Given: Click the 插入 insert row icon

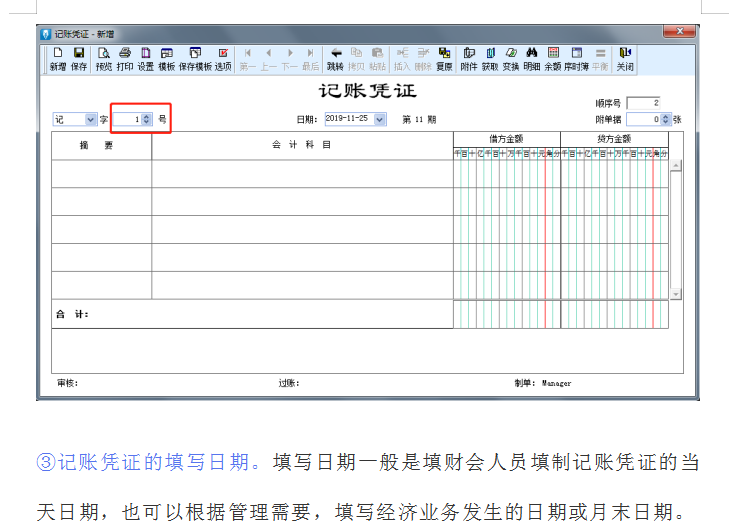Looking at the screenshot, I should [402, 59].
